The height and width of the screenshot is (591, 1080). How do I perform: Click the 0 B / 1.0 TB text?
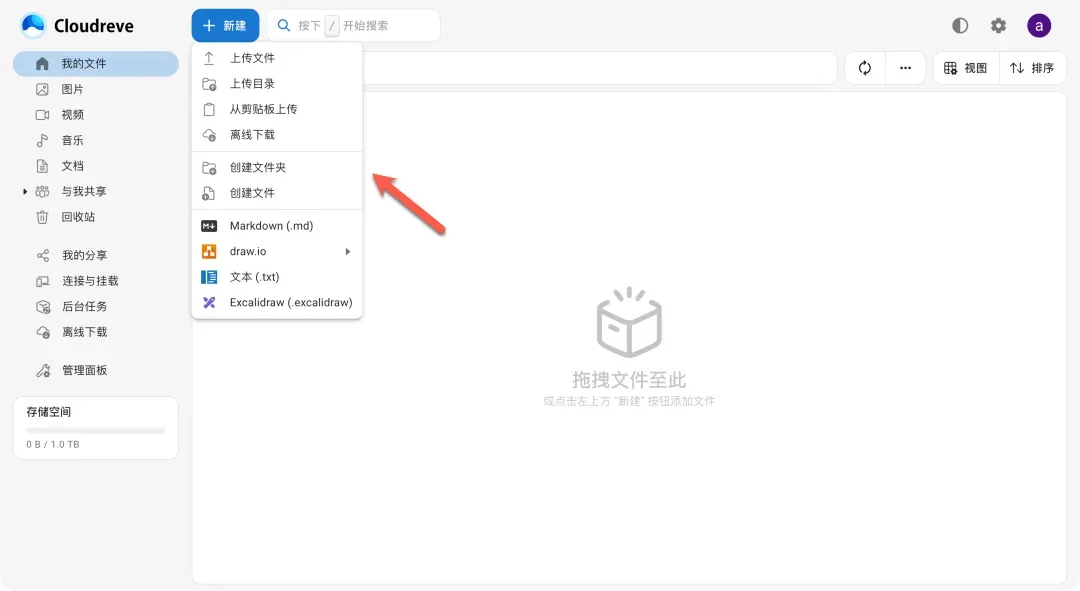coord(53,444)
